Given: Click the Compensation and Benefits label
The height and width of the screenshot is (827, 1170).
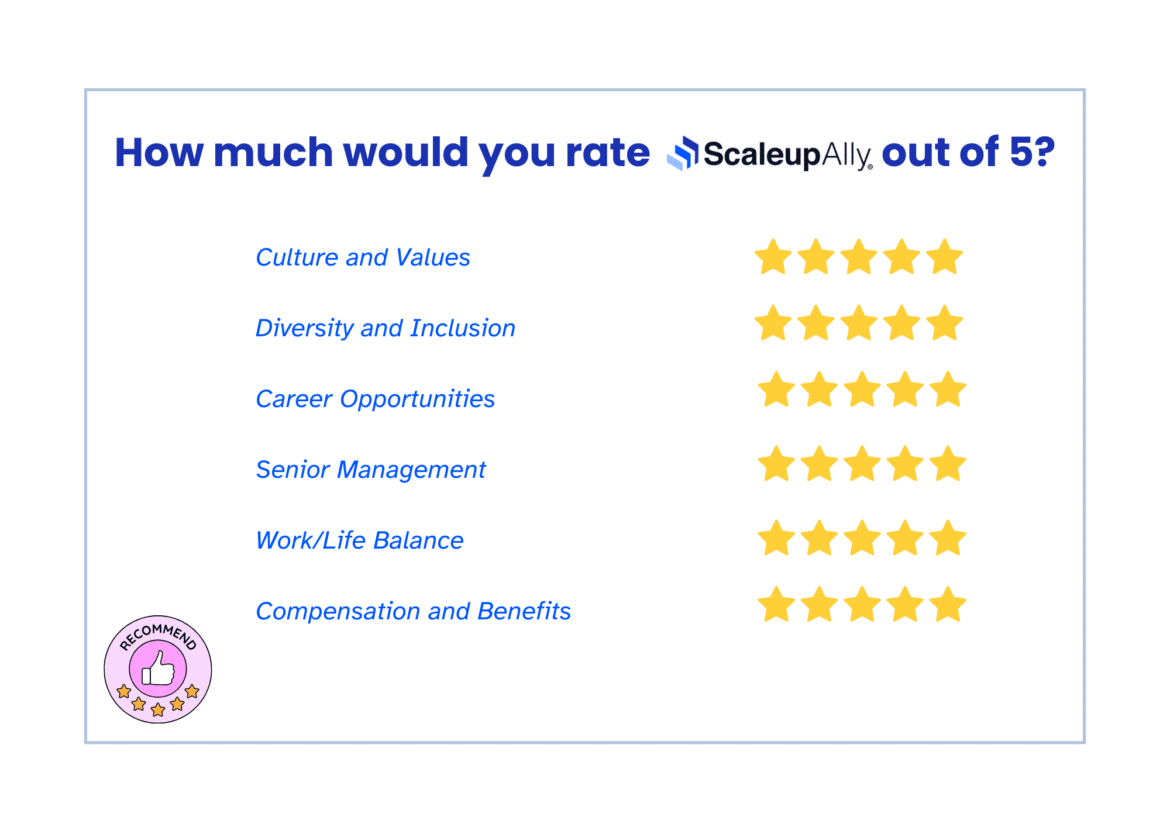Looking at the screenshot, I should click(x=413, y=611).
